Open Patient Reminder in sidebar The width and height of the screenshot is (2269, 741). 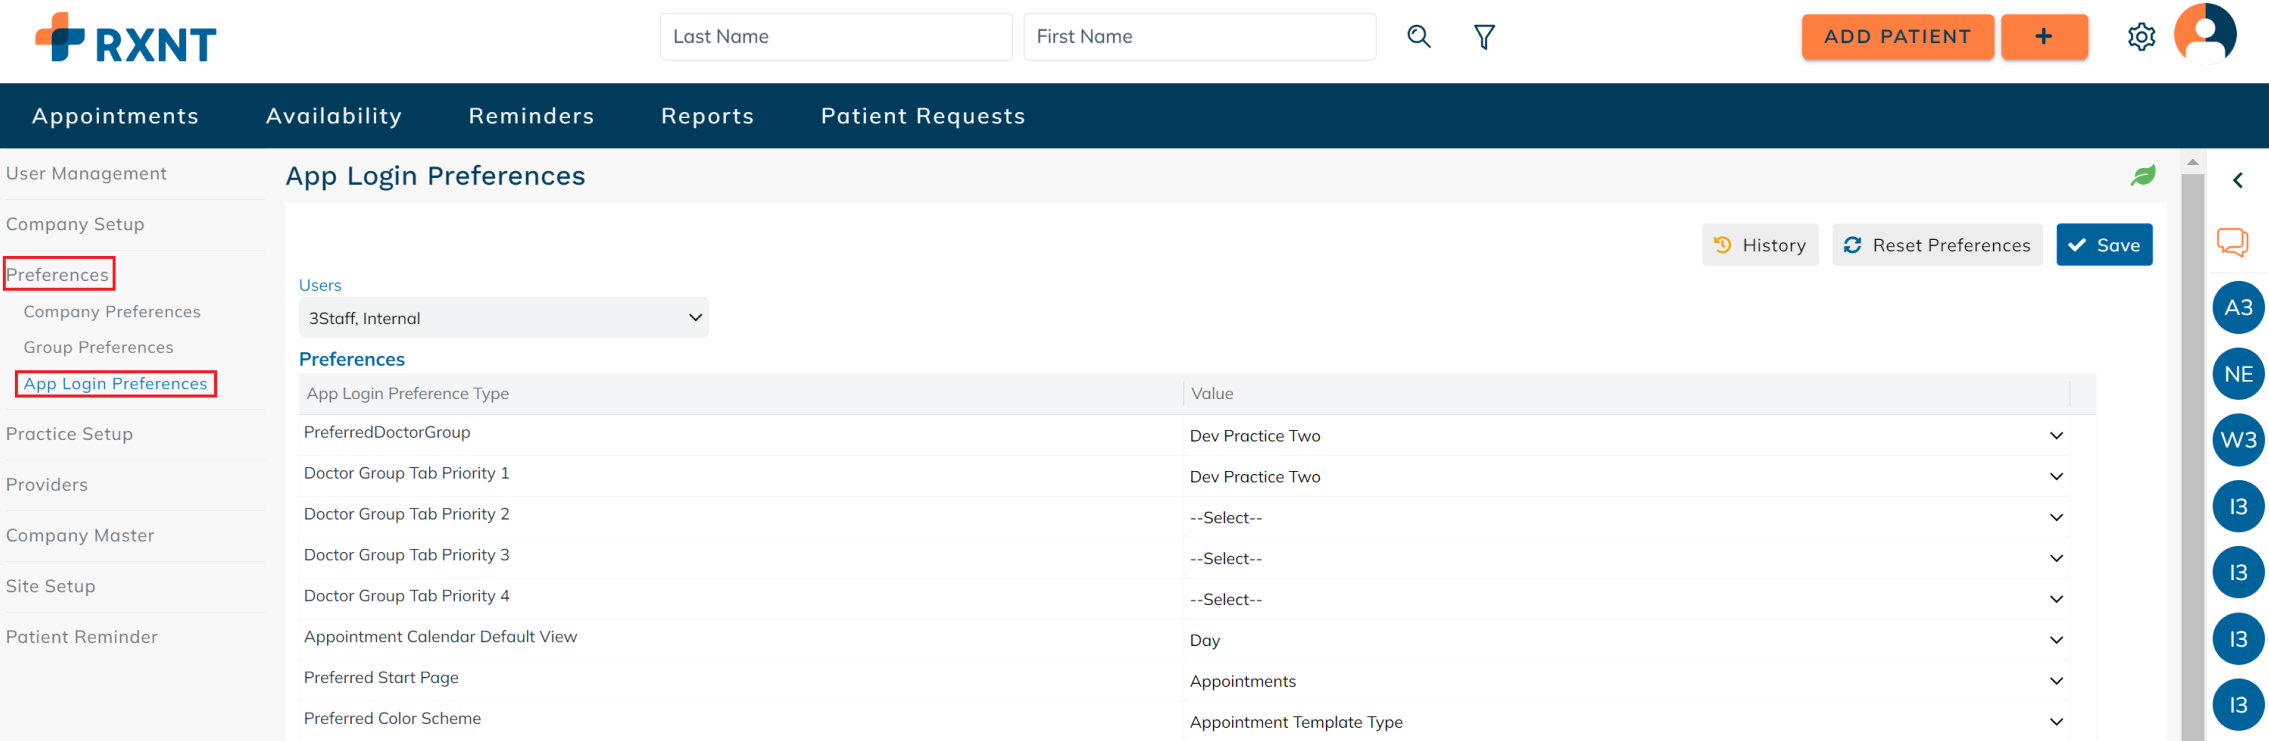point(82,637)
